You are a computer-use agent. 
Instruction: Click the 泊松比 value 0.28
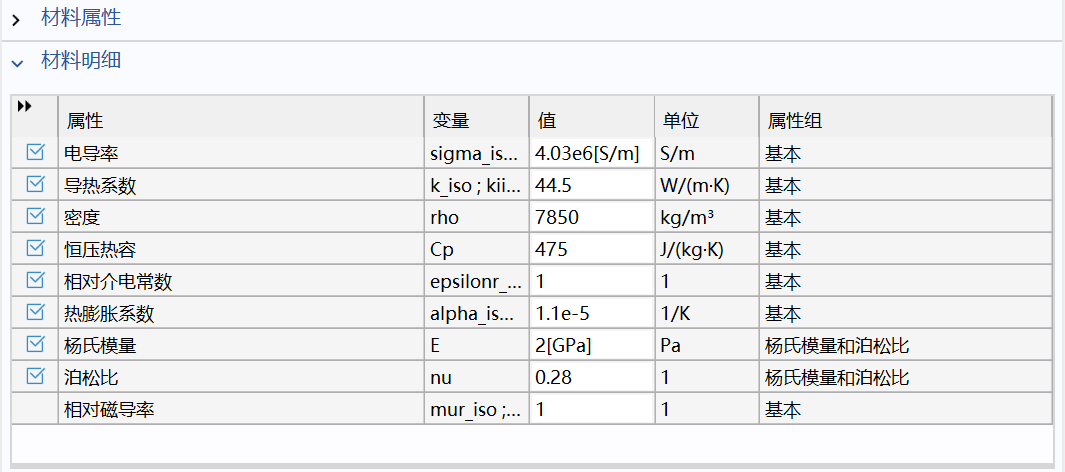[x=592, y=378]
